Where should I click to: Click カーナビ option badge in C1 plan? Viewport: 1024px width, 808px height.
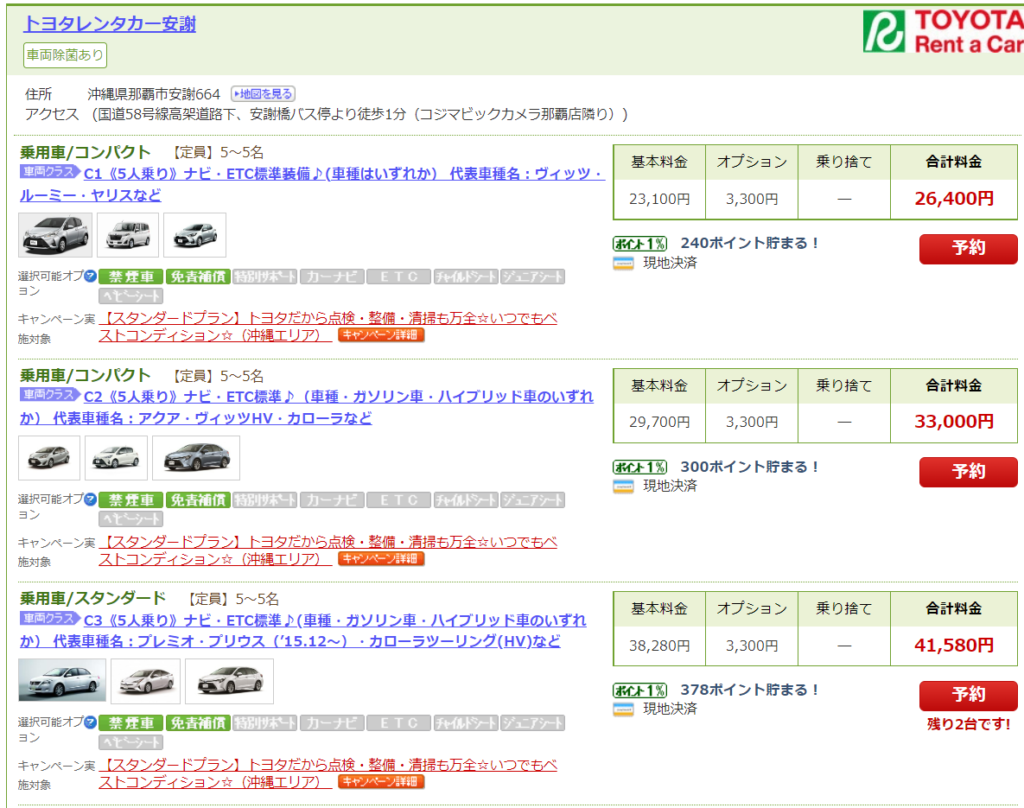pos(332,277)
